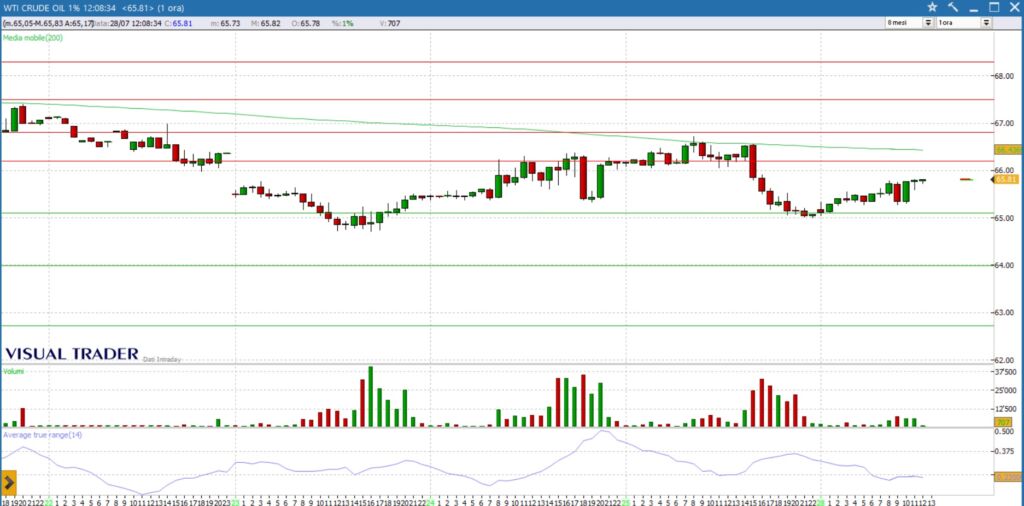Click the volume value tag 707 on axis
The image size is (1024, 506).
click(1003, 423)
